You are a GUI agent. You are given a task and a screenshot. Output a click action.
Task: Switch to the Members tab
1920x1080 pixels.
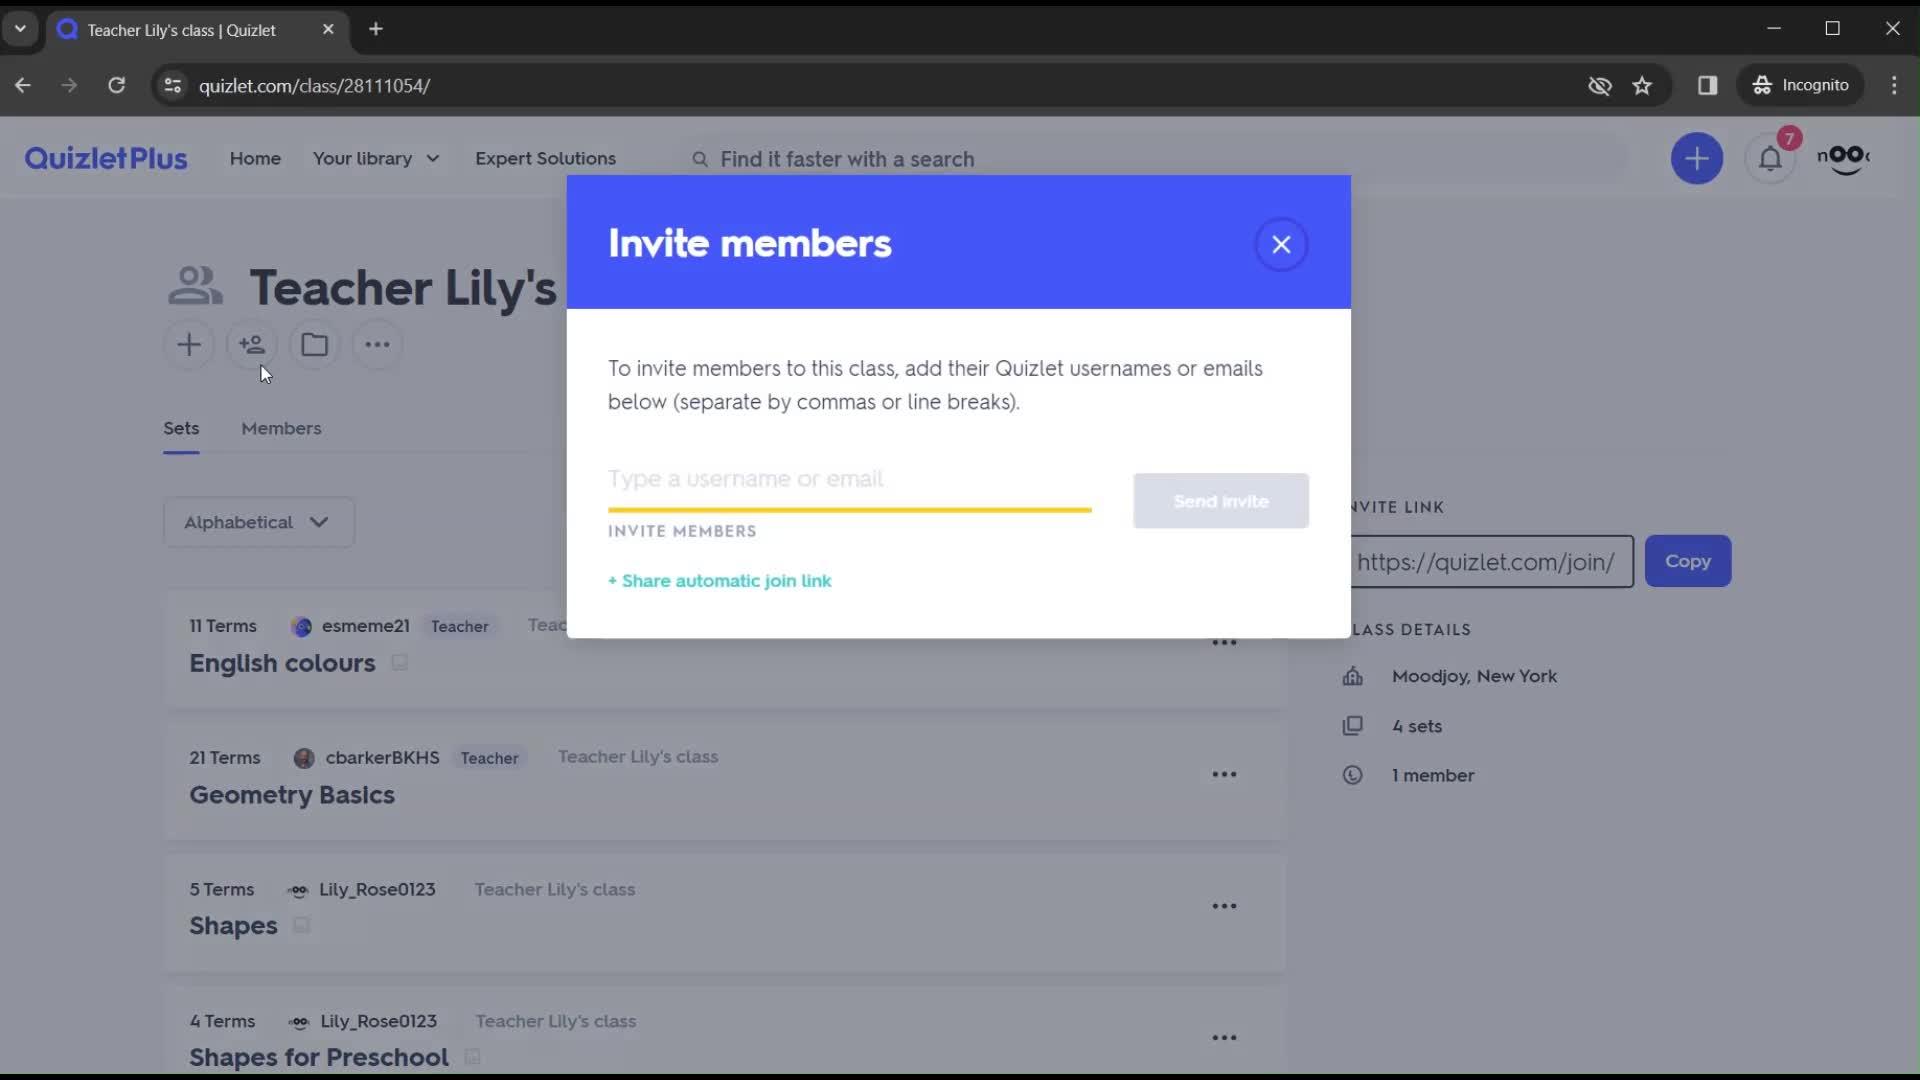pos(281,427)
